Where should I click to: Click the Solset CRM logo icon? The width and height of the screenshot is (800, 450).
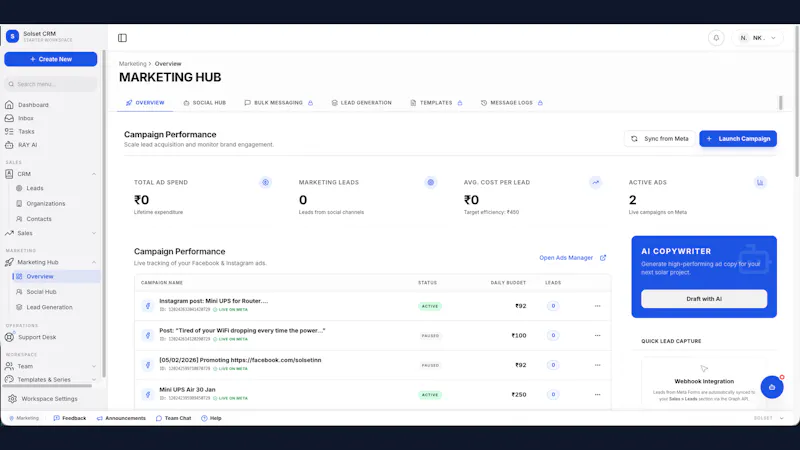(12, 36)
